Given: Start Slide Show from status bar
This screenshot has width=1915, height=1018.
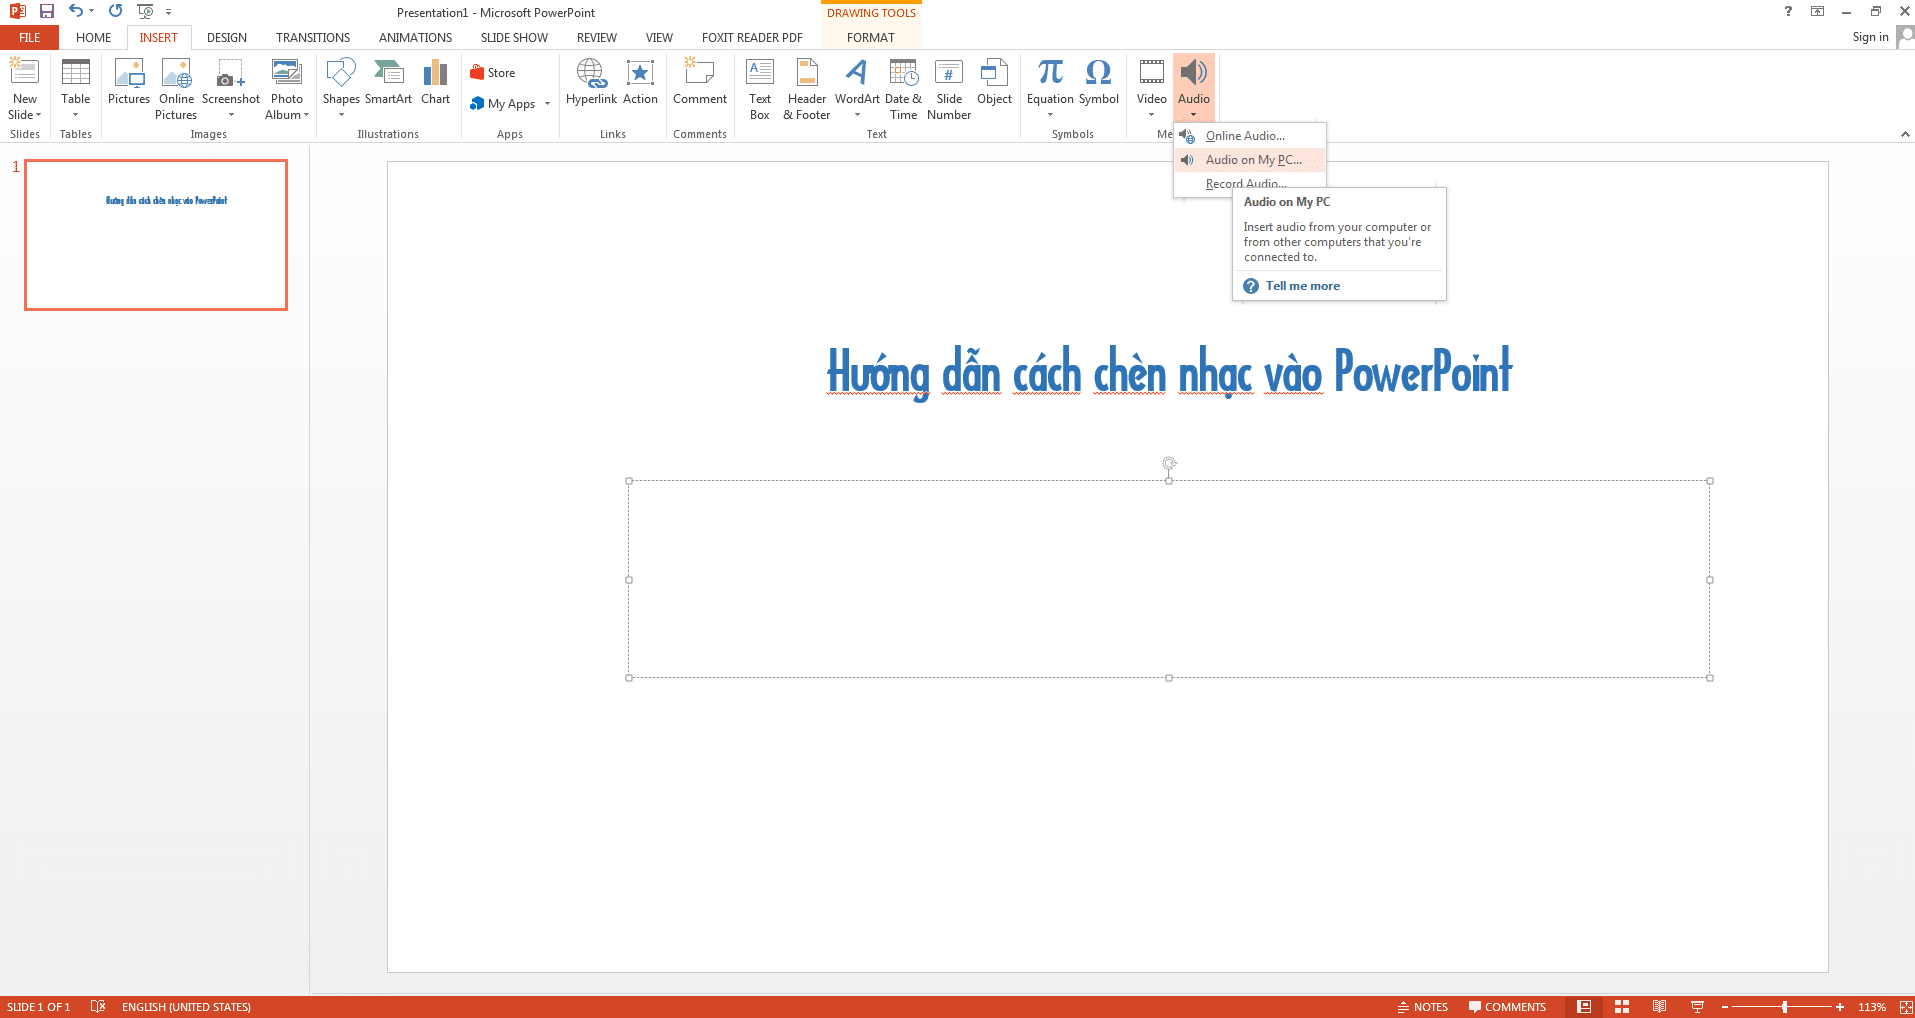Looking at the screenshot, I should [1697, 1007].
